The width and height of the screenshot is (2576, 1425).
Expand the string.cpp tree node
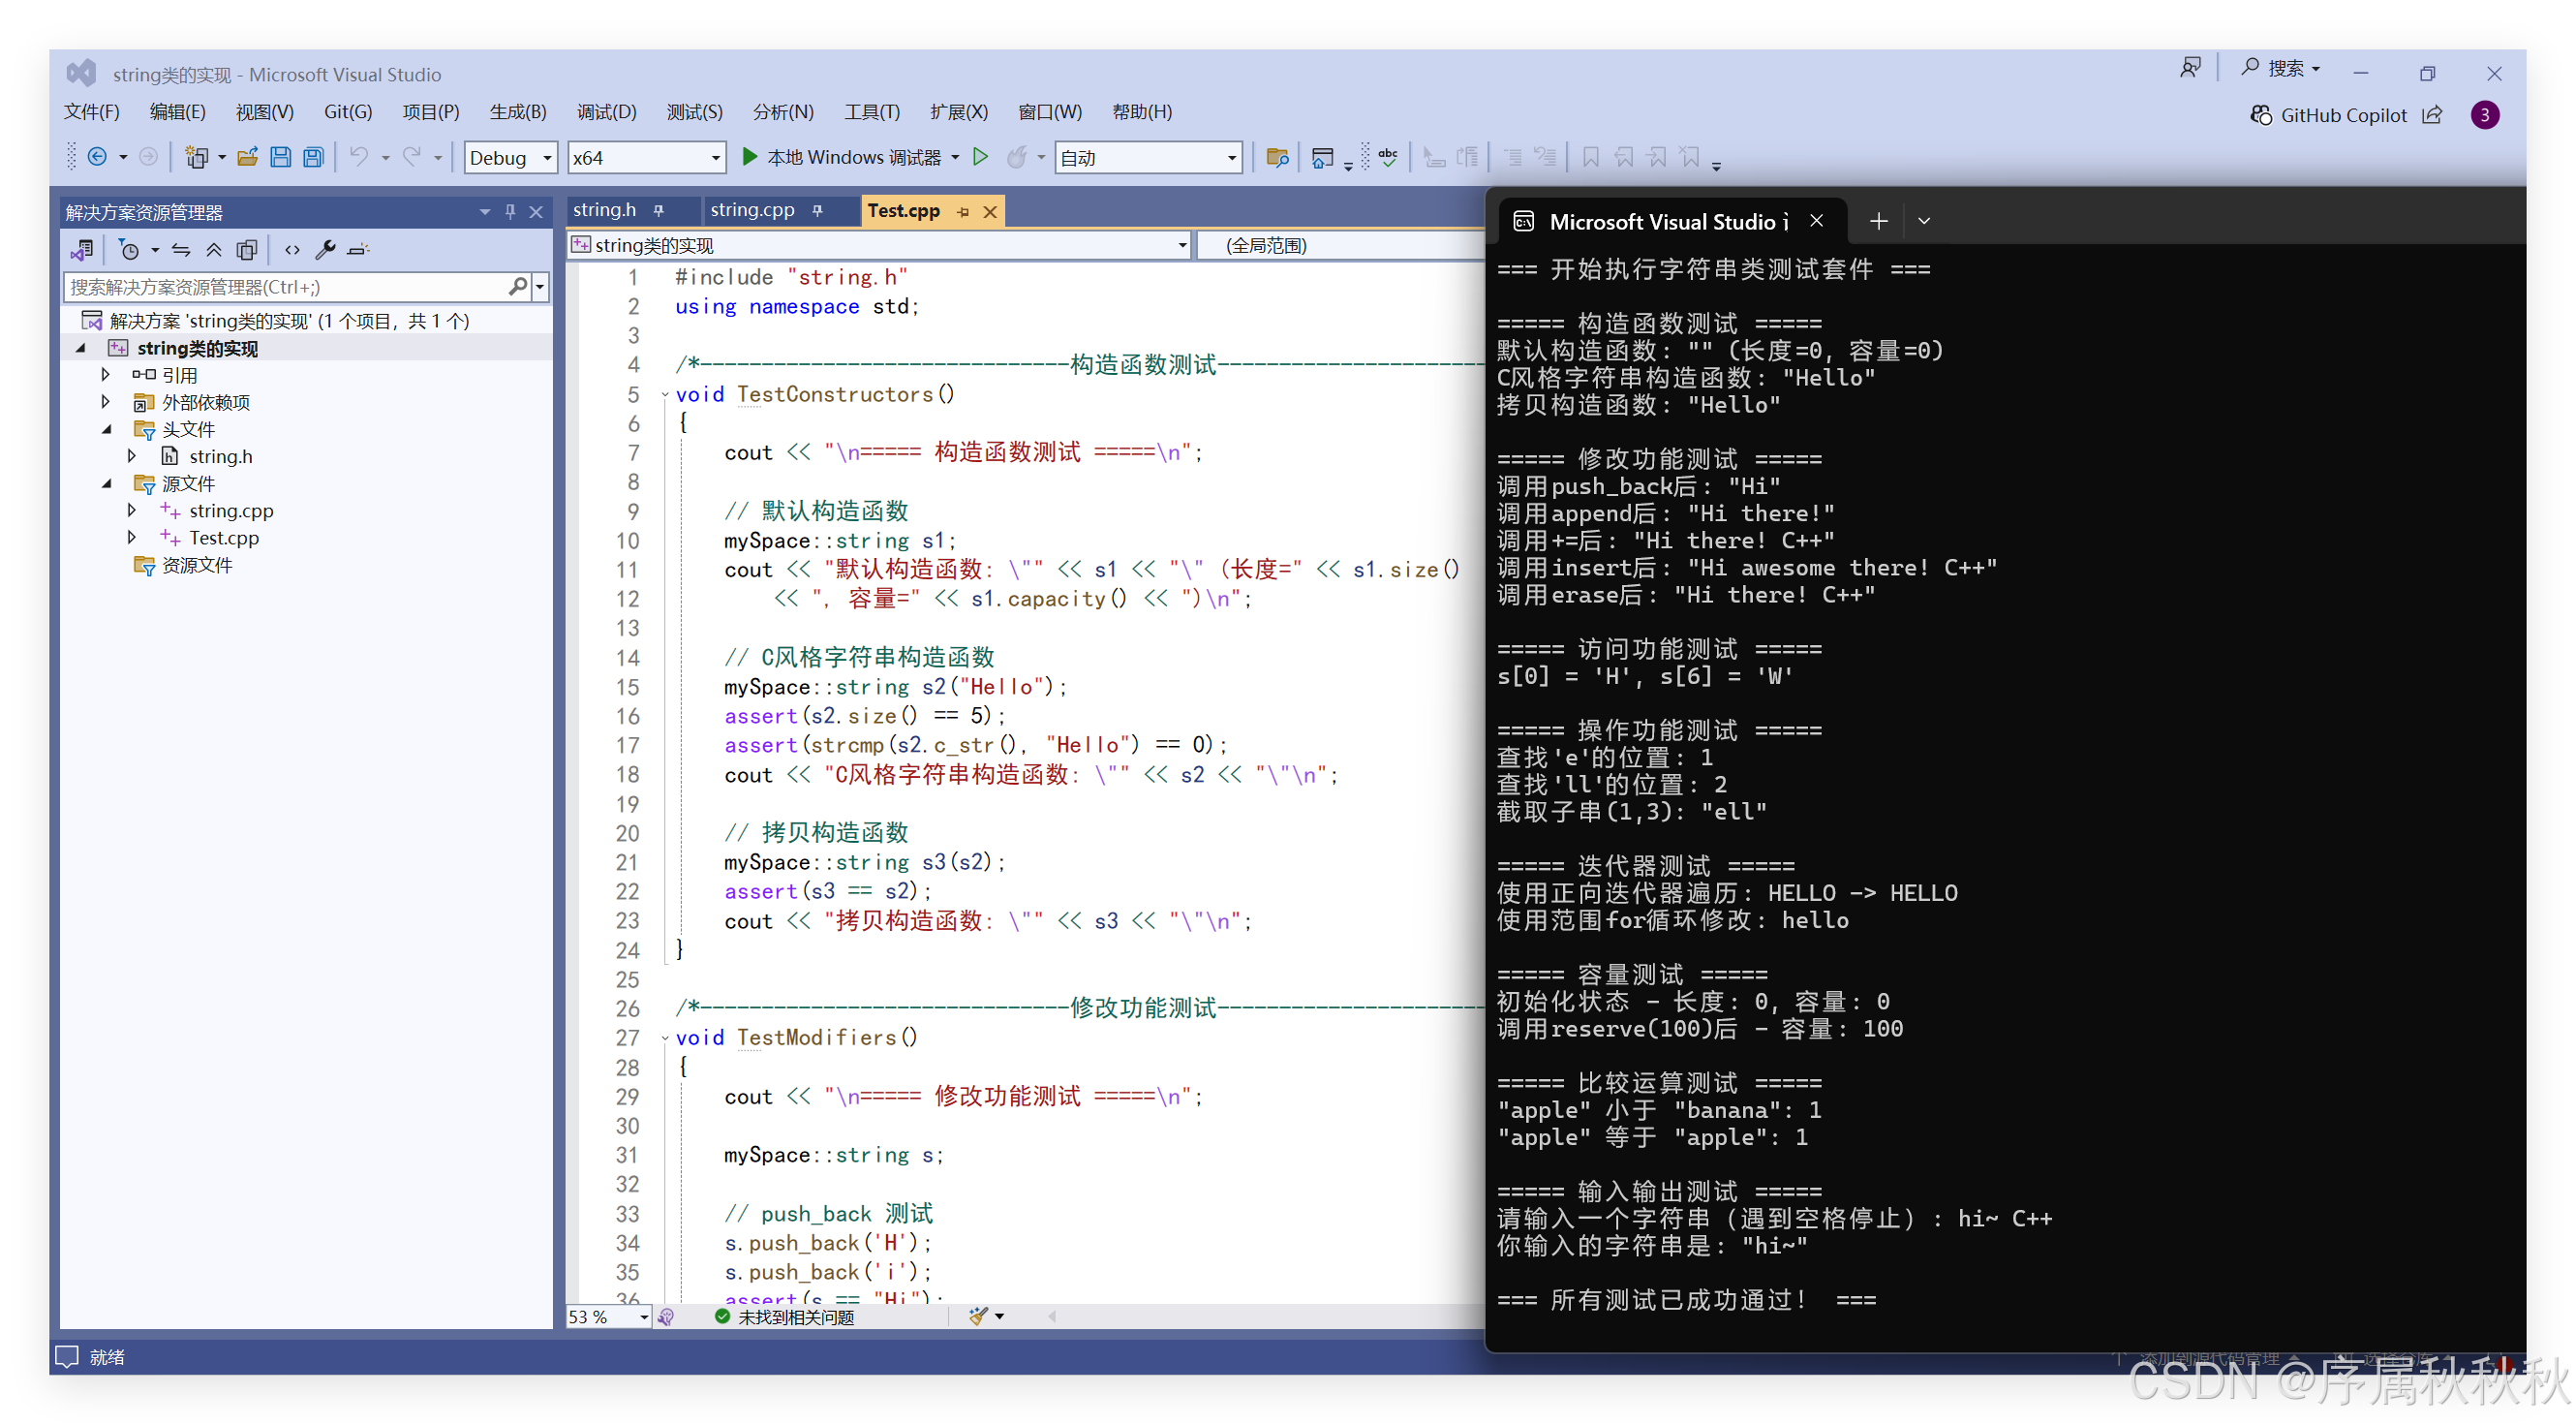coord(132,510)
